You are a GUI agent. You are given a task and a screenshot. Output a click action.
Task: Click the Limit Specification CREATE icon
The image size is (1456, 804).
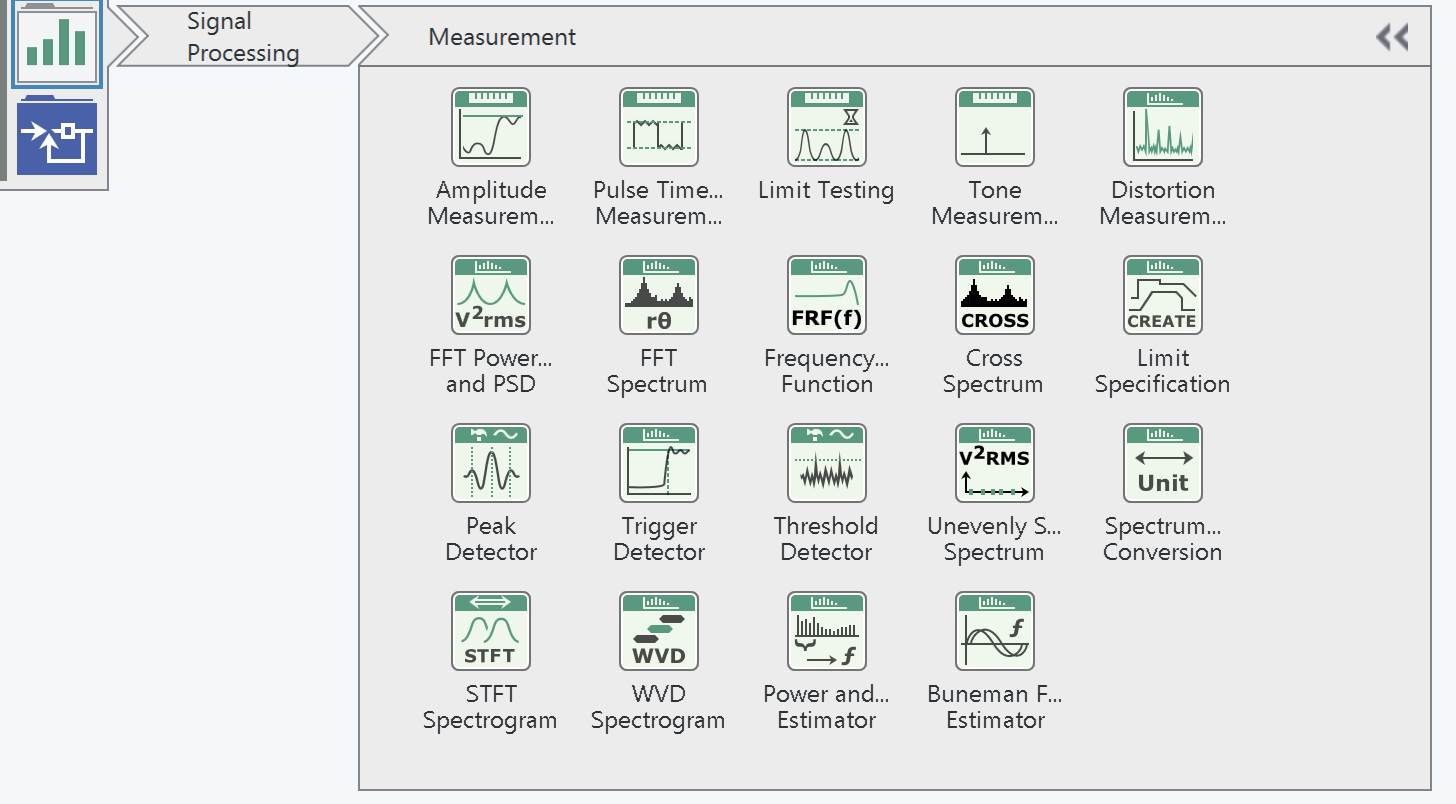(x=1162, y=295)
